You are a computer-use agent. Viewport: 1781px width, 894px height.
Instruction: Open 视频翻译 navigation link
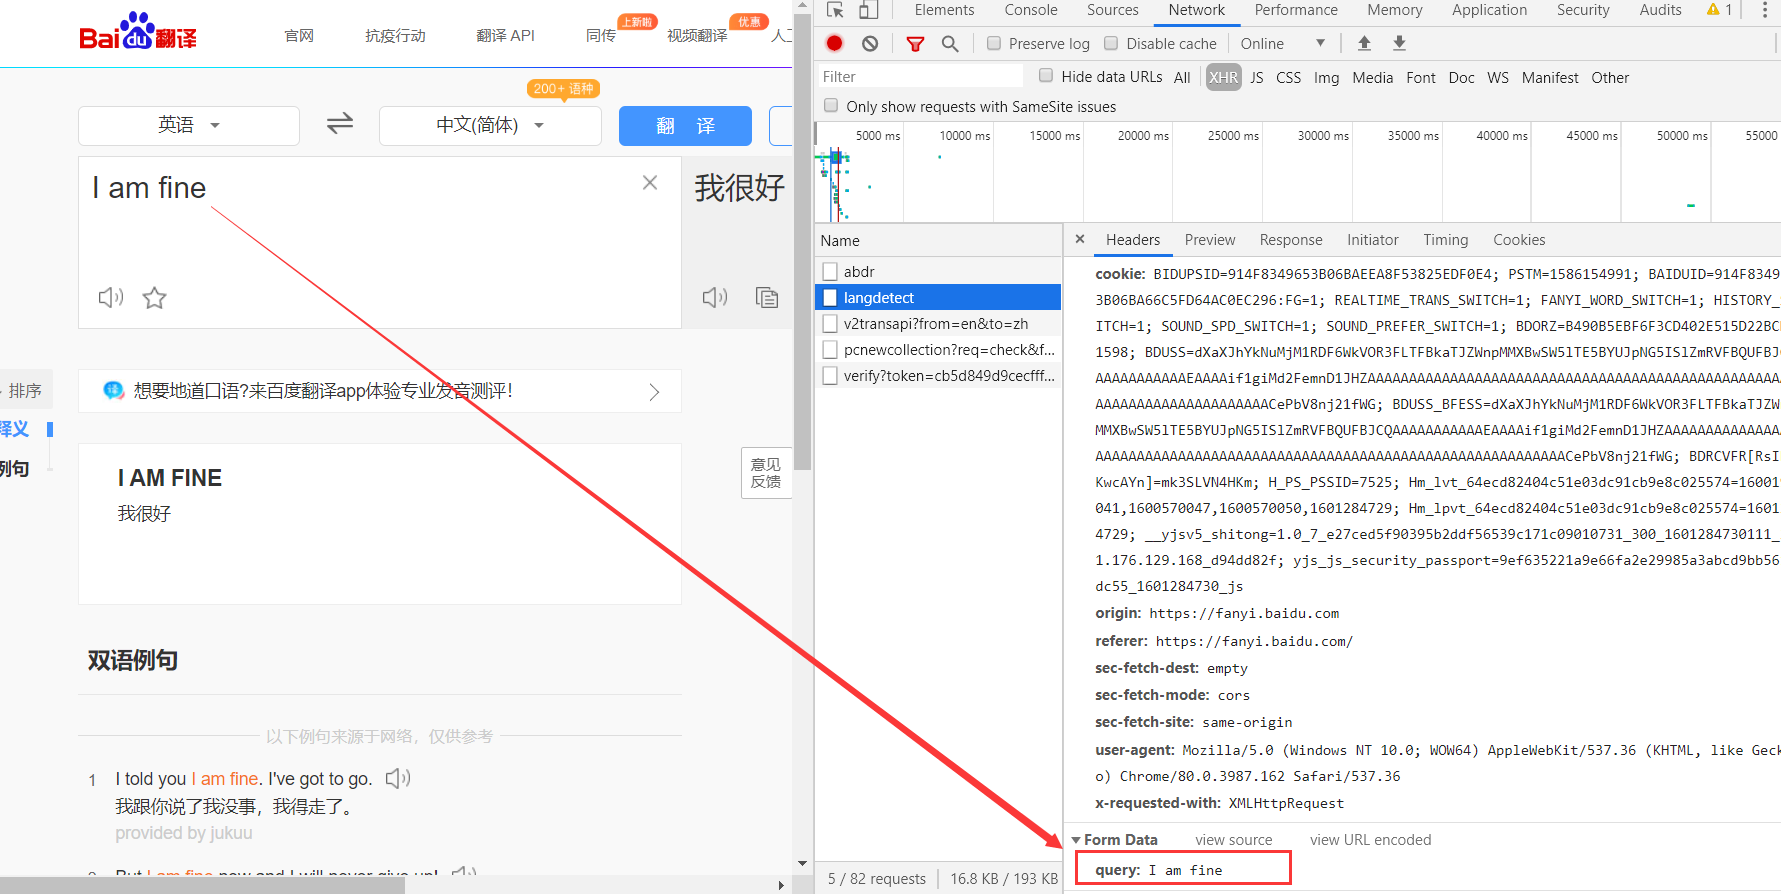[697, 36]
